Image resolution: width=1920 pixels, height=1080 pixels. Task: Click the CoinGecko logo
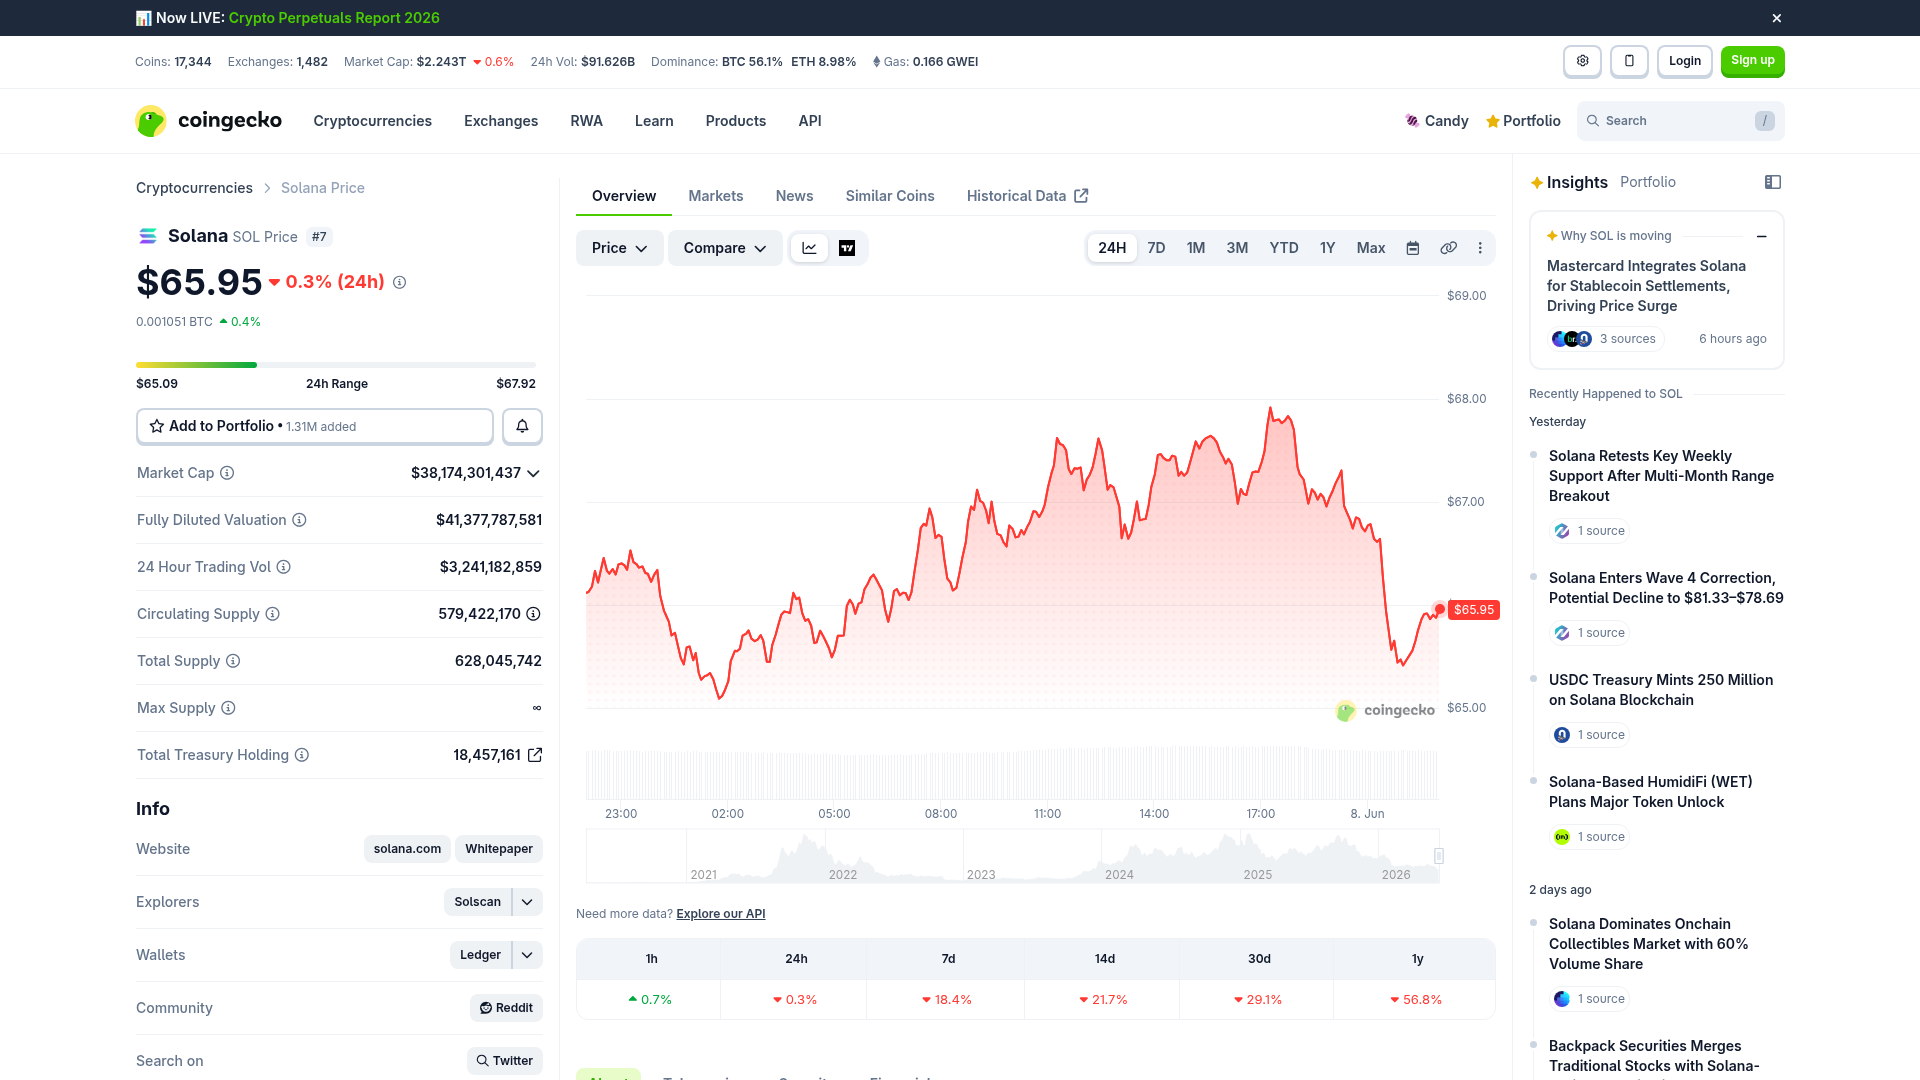[209, 121]
